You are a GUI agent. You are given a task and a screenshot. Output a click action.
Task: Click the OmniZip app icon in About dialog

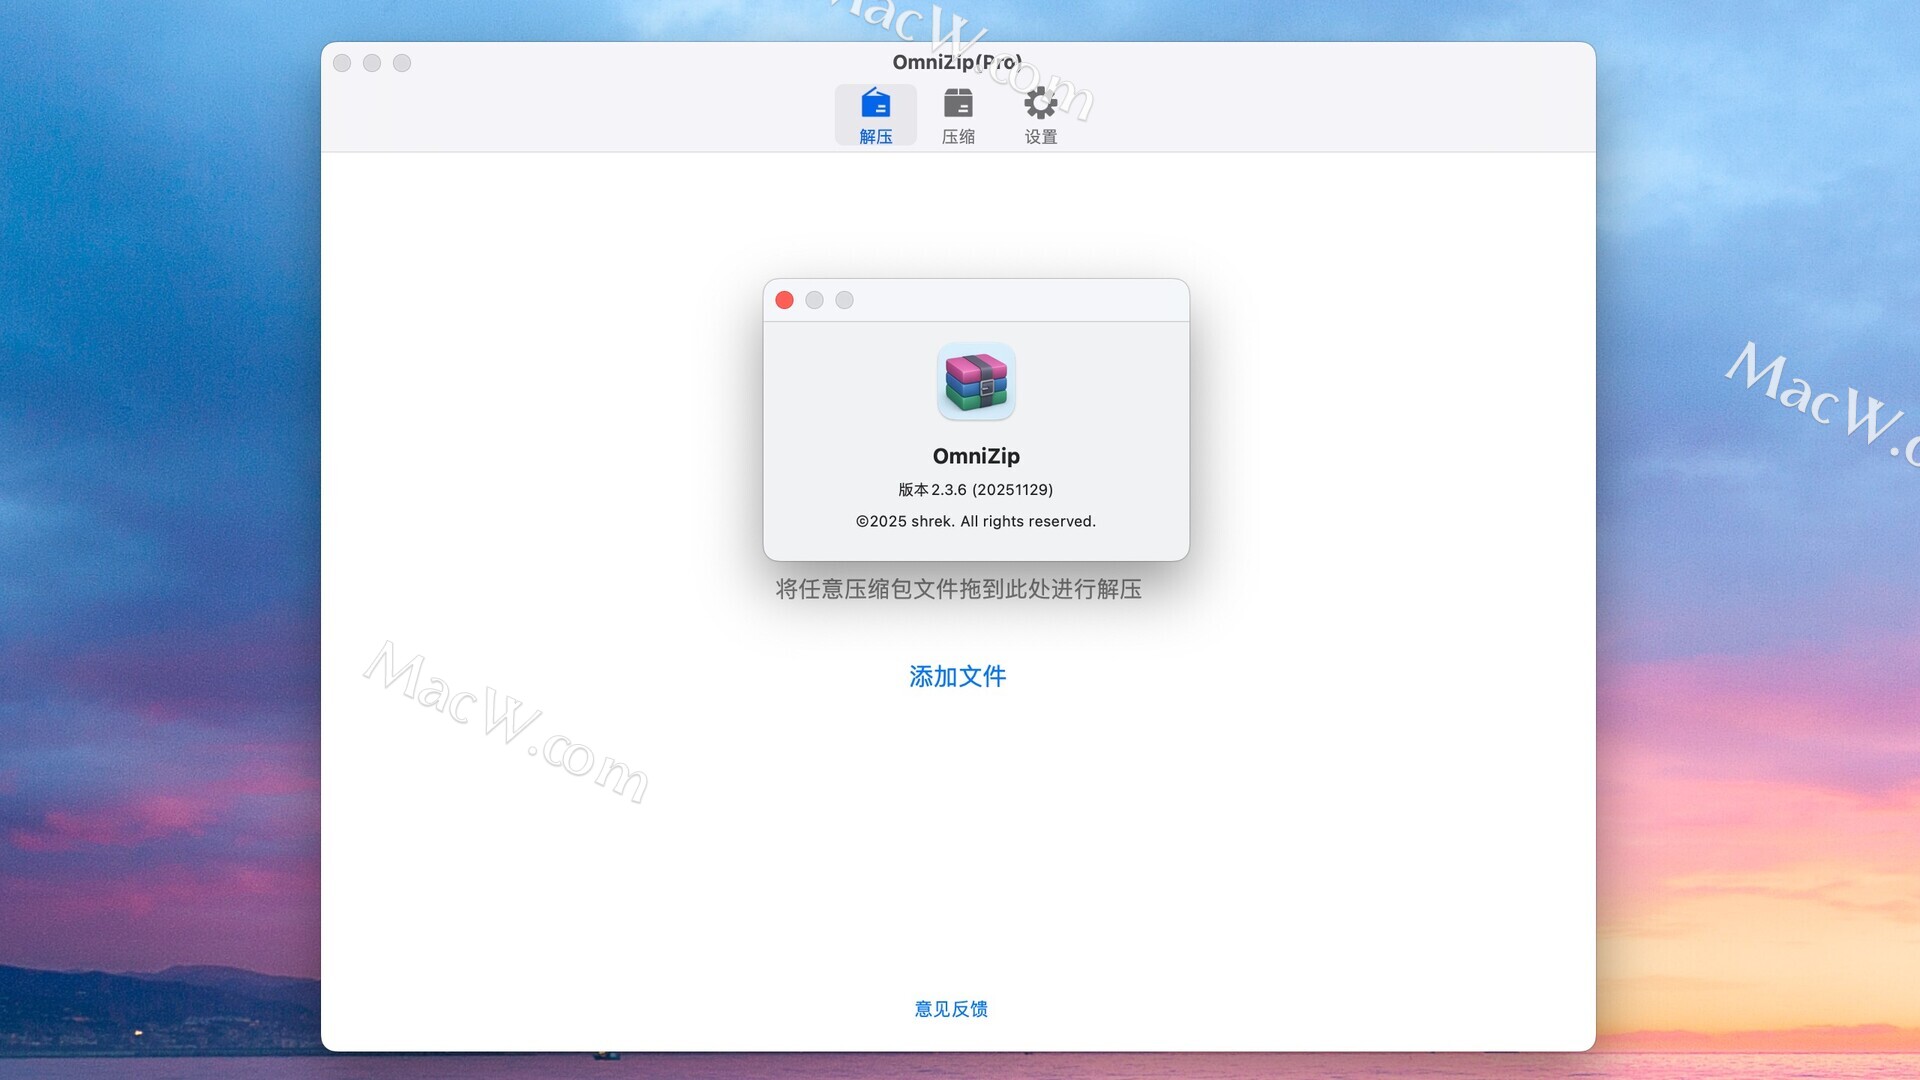976,382
